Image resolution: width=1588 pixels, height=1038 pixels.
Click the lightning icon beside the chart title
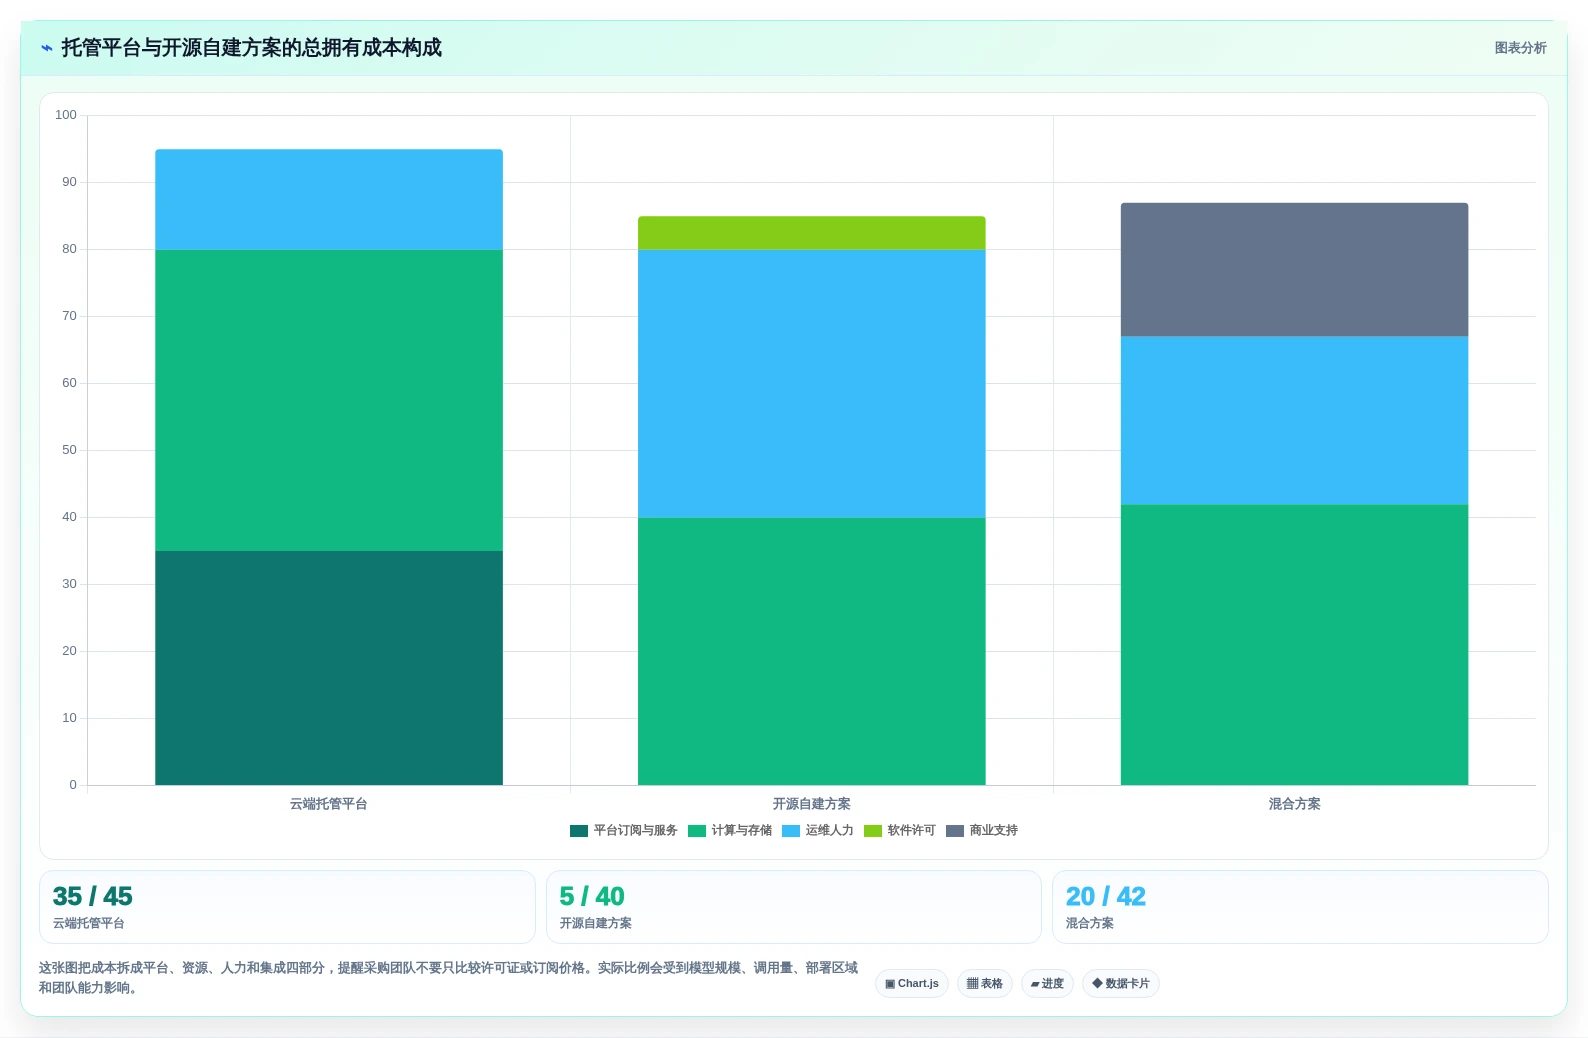46,48
